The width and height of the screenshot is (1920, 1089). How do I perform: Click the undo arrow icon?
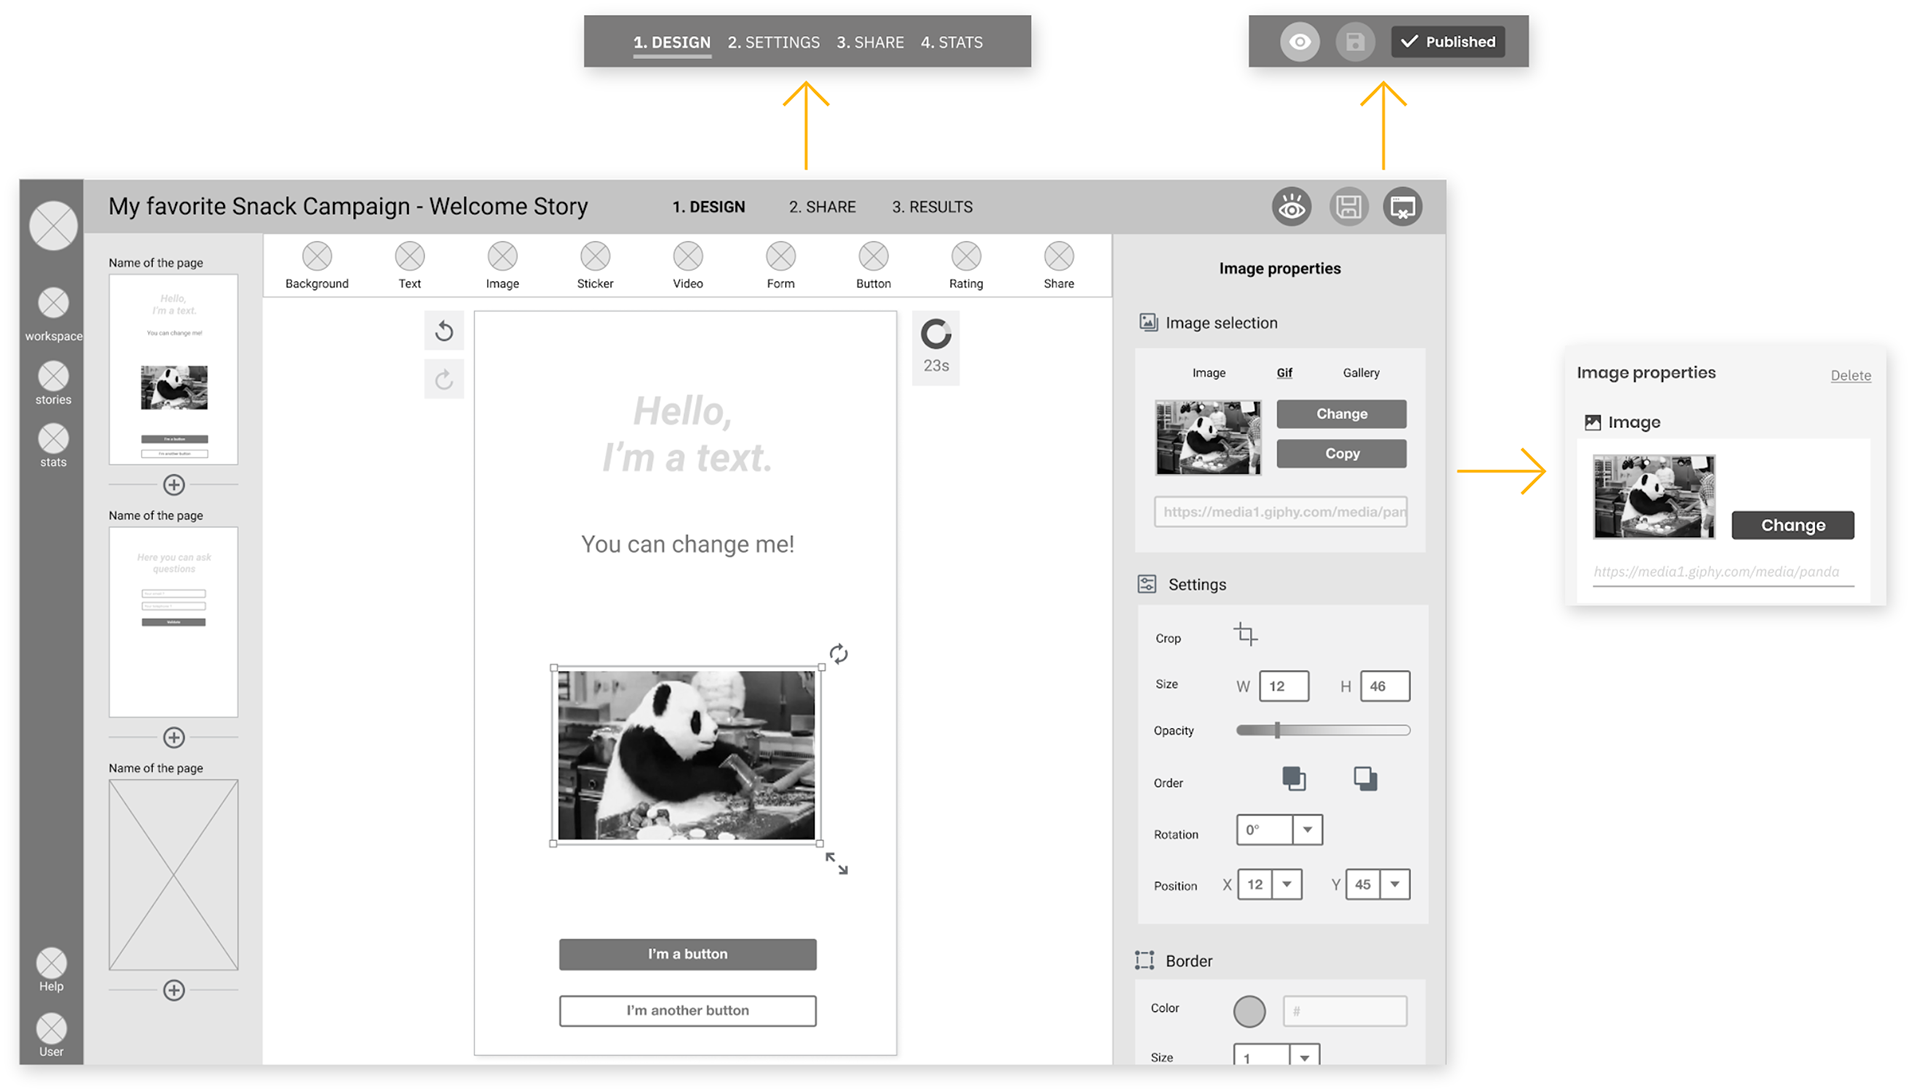444,331
